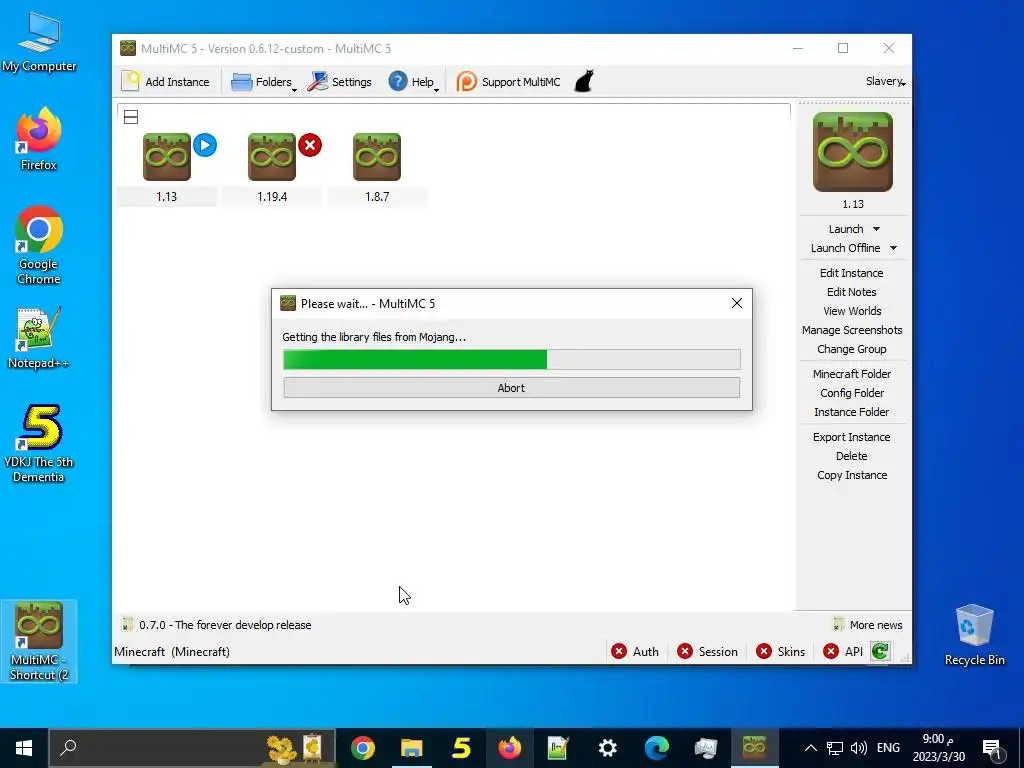Screen dimensions: 1024x768
Task: Open File Explorer from taskbar
Action: click(x=411, y=748)
